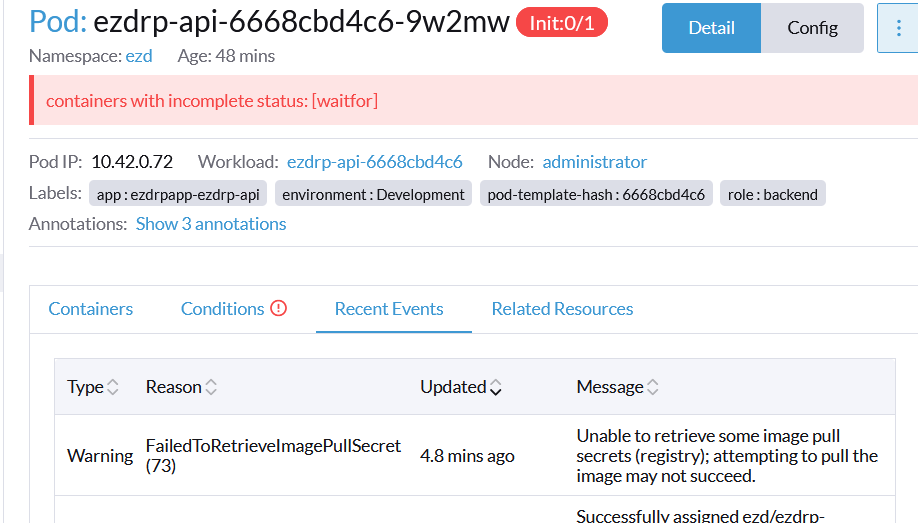Screen dimensions: 918x523
Task: Click label app : ezdrpapp-ezdrp-api
Action: pos(178,194)
